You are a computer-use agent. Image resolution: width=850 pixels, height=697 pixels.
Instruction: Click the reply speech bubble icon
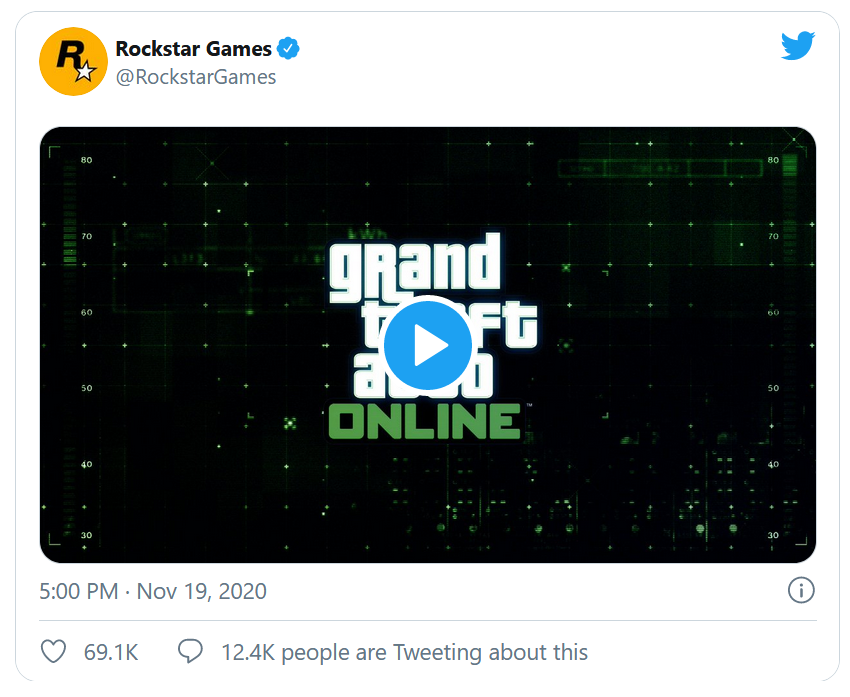190,653
